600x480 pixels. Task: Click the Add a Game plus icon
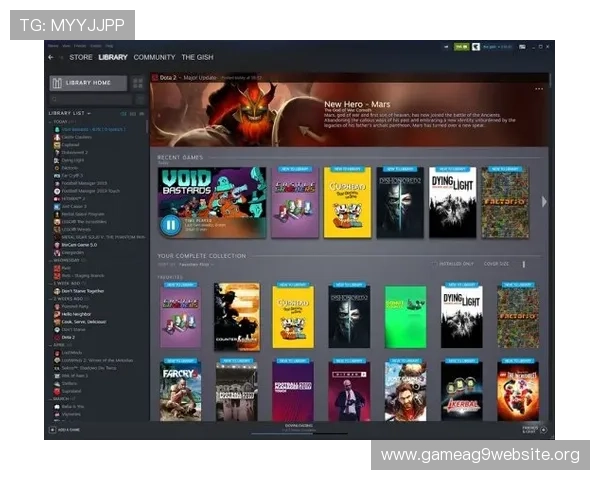52,430
